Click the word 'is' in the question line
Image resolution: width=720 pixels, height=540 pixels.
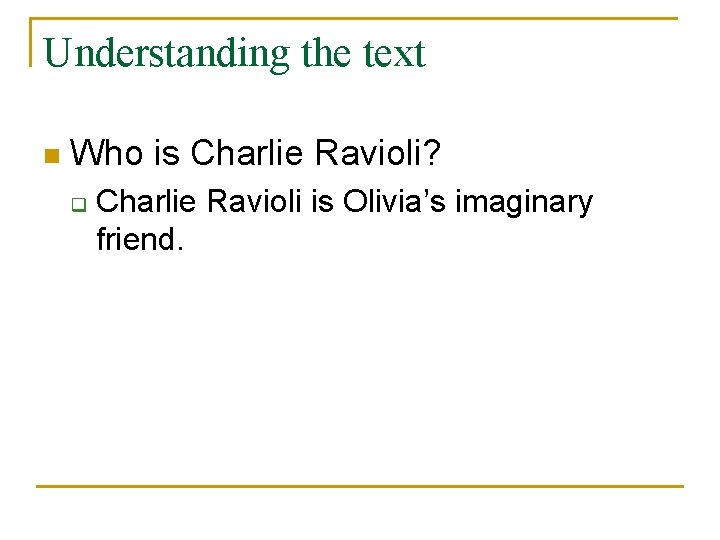coord(167,153)
